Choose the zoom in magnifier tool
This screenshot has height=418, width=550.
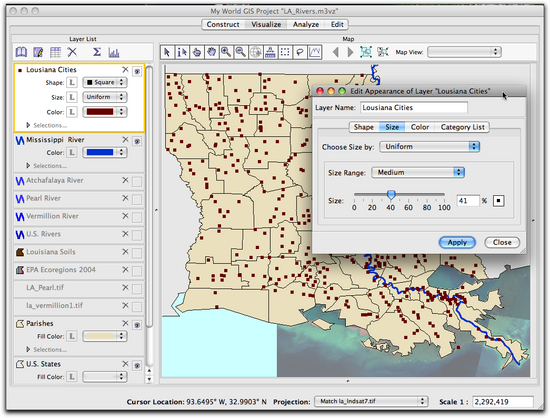[226, 52]
